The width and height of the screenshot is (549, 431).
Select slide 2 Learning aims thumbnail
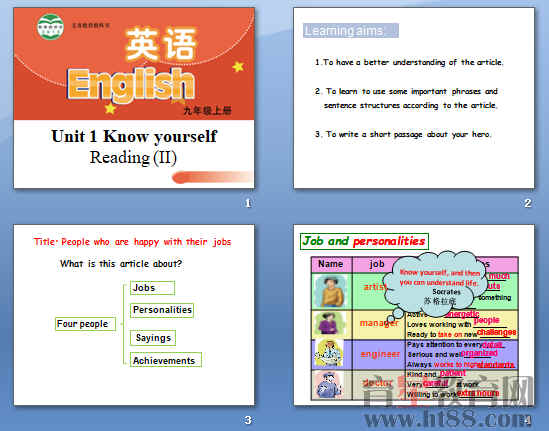point(414,98)
